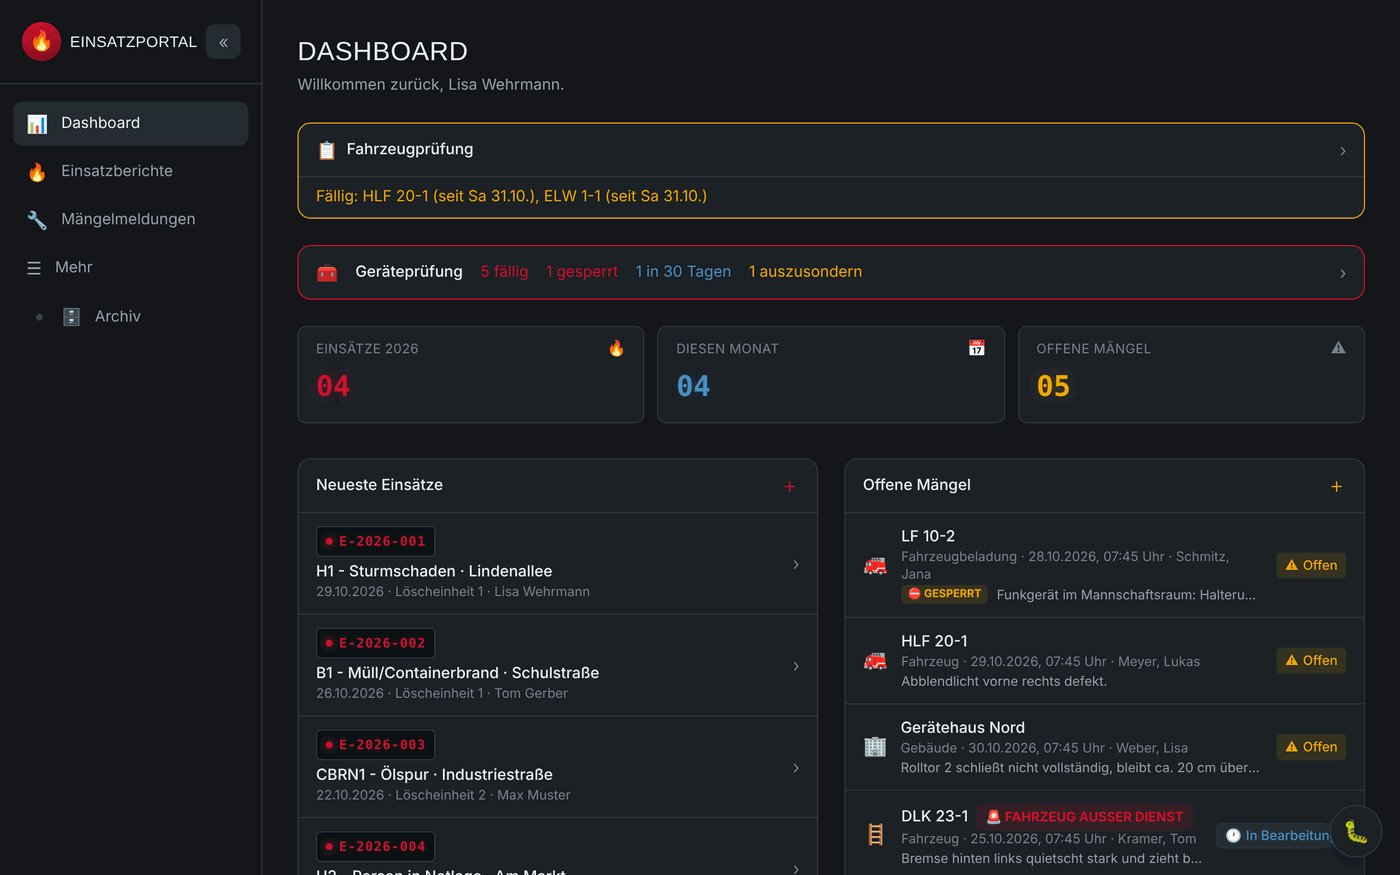Click the FAHRZEUG AUSSER DIENST tag
1400x875 pixels.
point(1085,817)
